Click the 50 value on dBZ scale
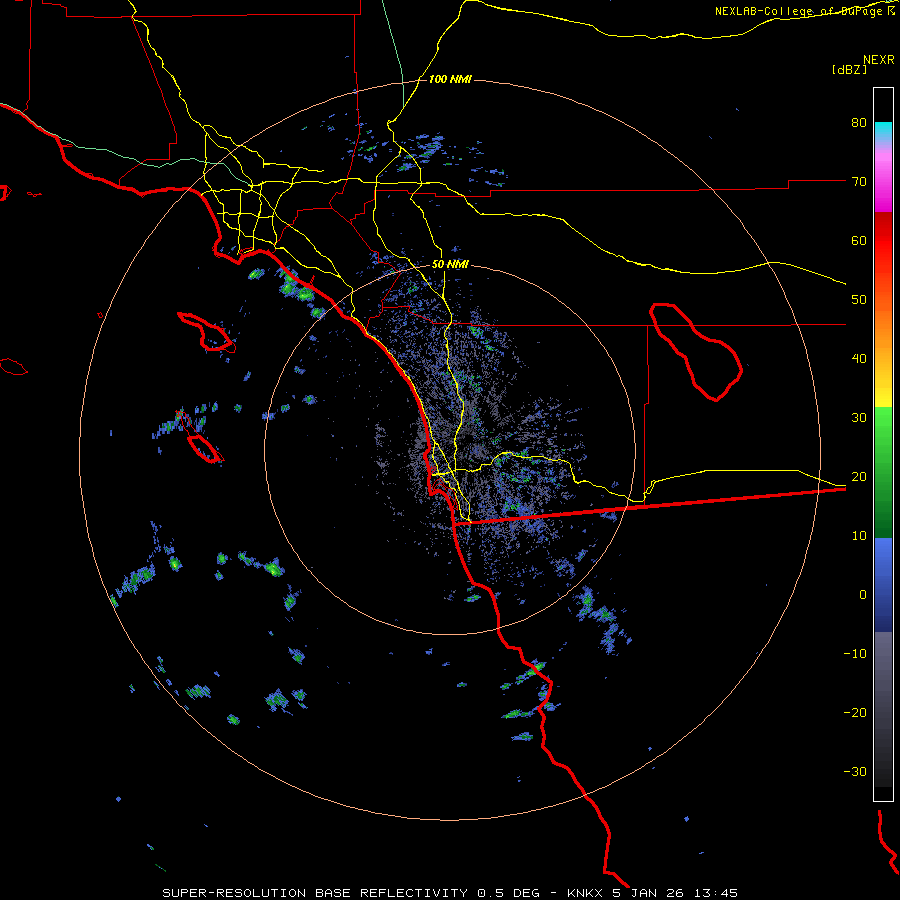This screenshot has height=900, width=900. click(x=859, y=300)
